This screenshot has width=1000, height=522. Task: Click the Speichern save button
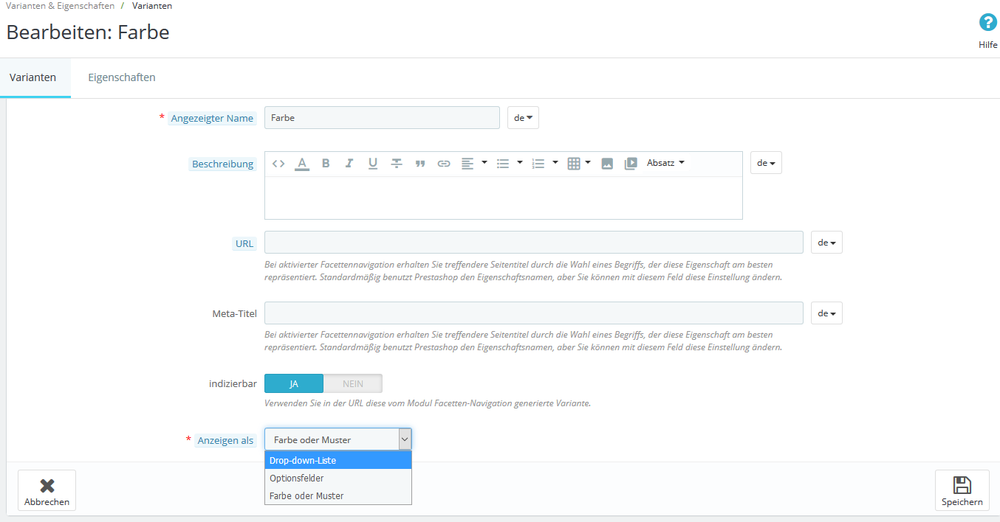(962, 491)
